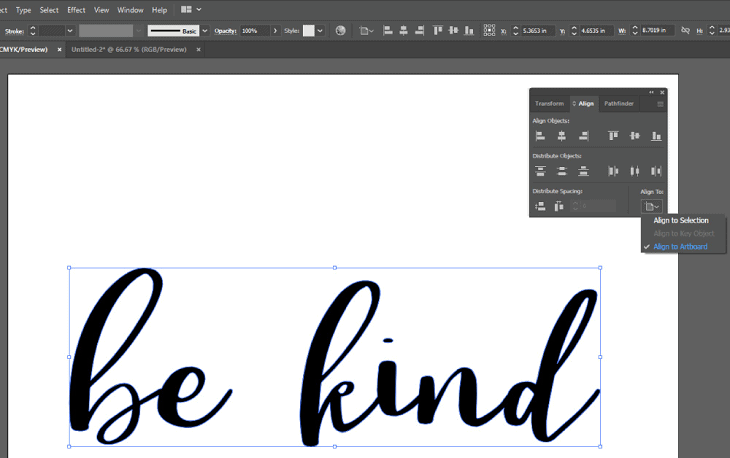Open the graphic style dropdown arrow
This screenshot has height=458, width=730.
(x=320, y=31)
